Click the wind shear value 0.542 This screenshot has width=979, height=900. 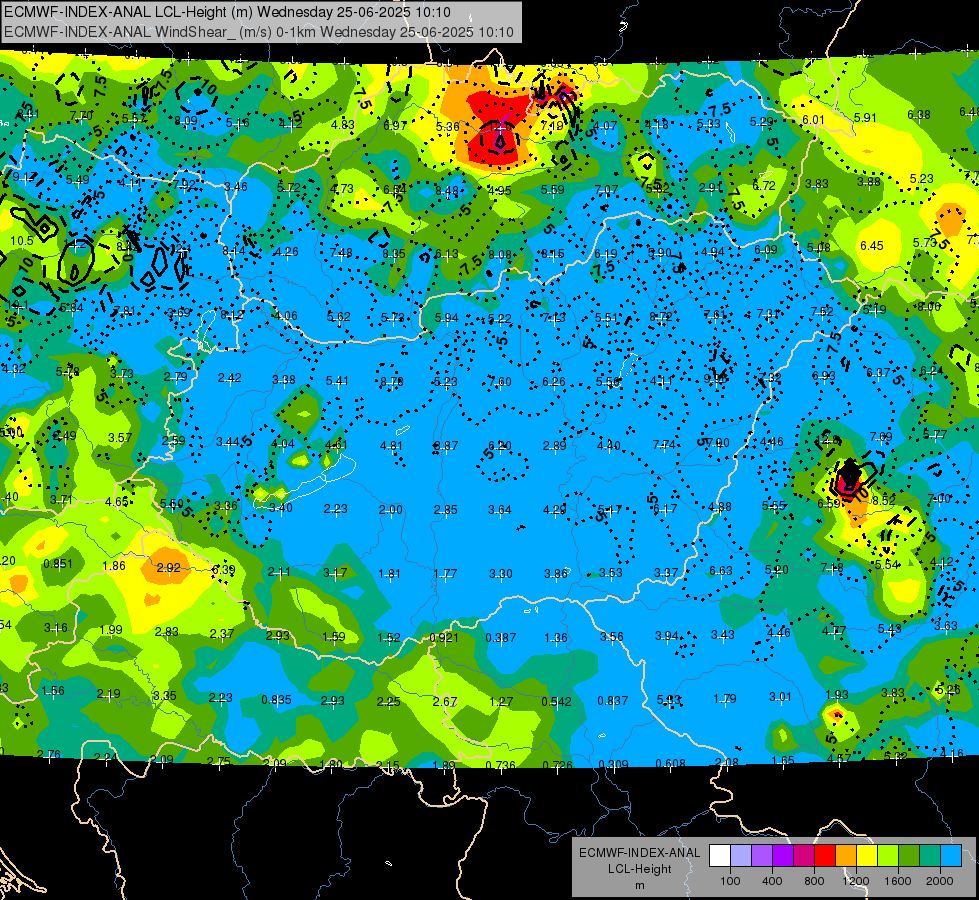coord(556,701)
